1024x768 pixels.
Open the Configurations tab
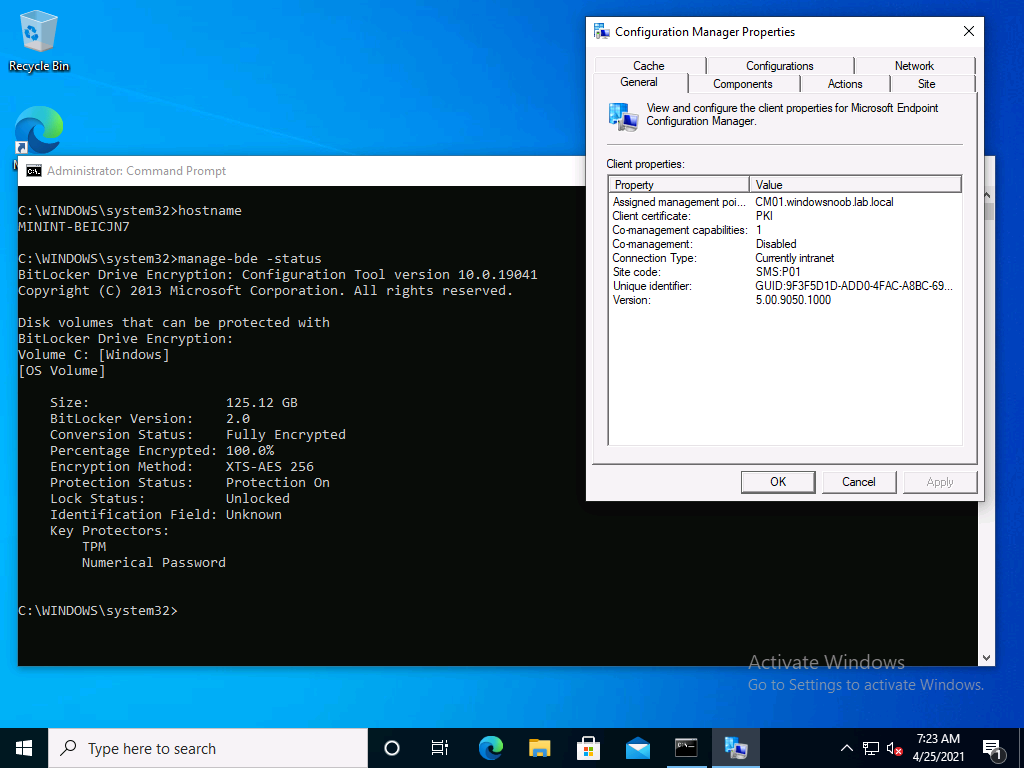coord(780,65)
